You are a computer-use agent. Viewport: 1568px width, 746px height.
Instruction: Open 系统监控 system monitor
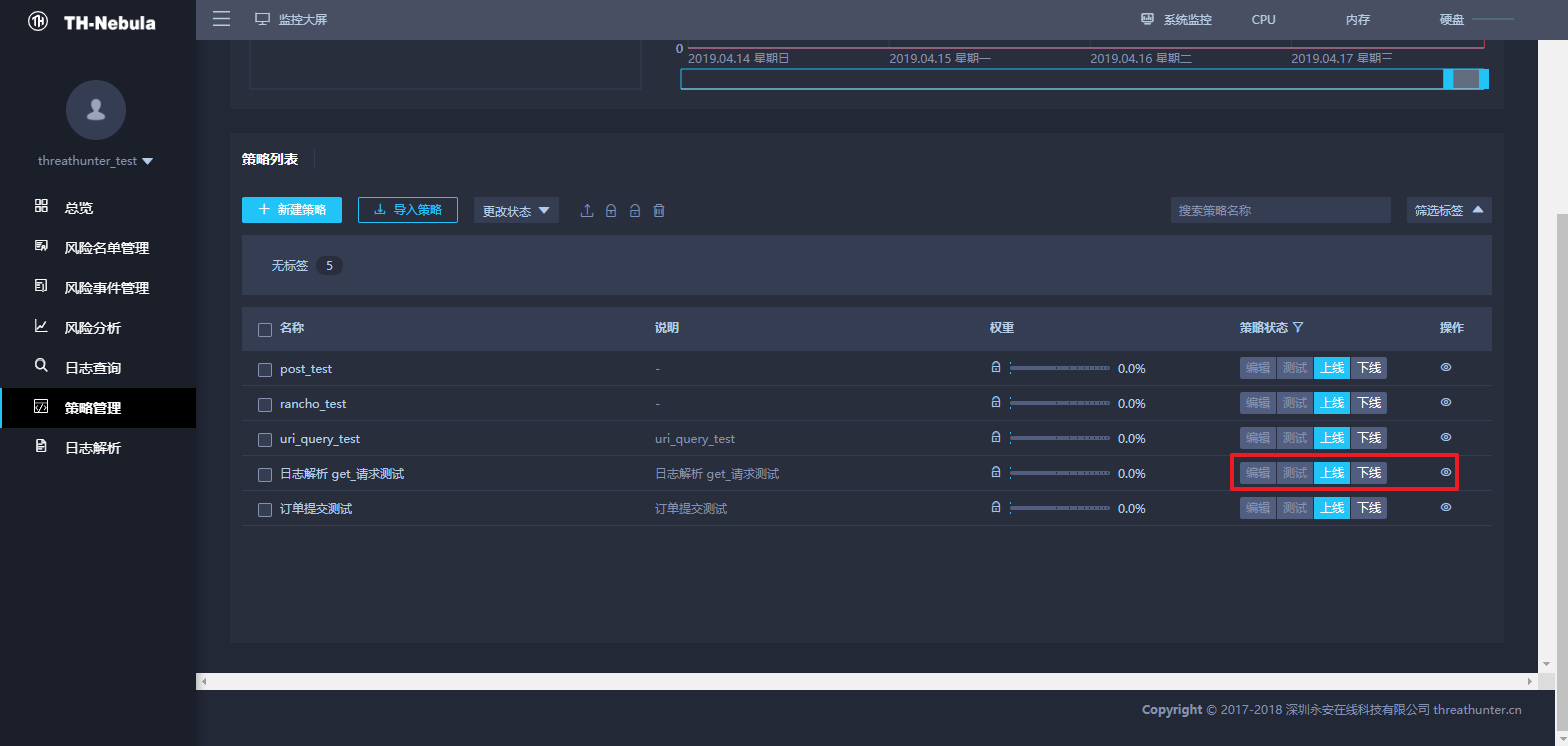tap(1176, 19)
